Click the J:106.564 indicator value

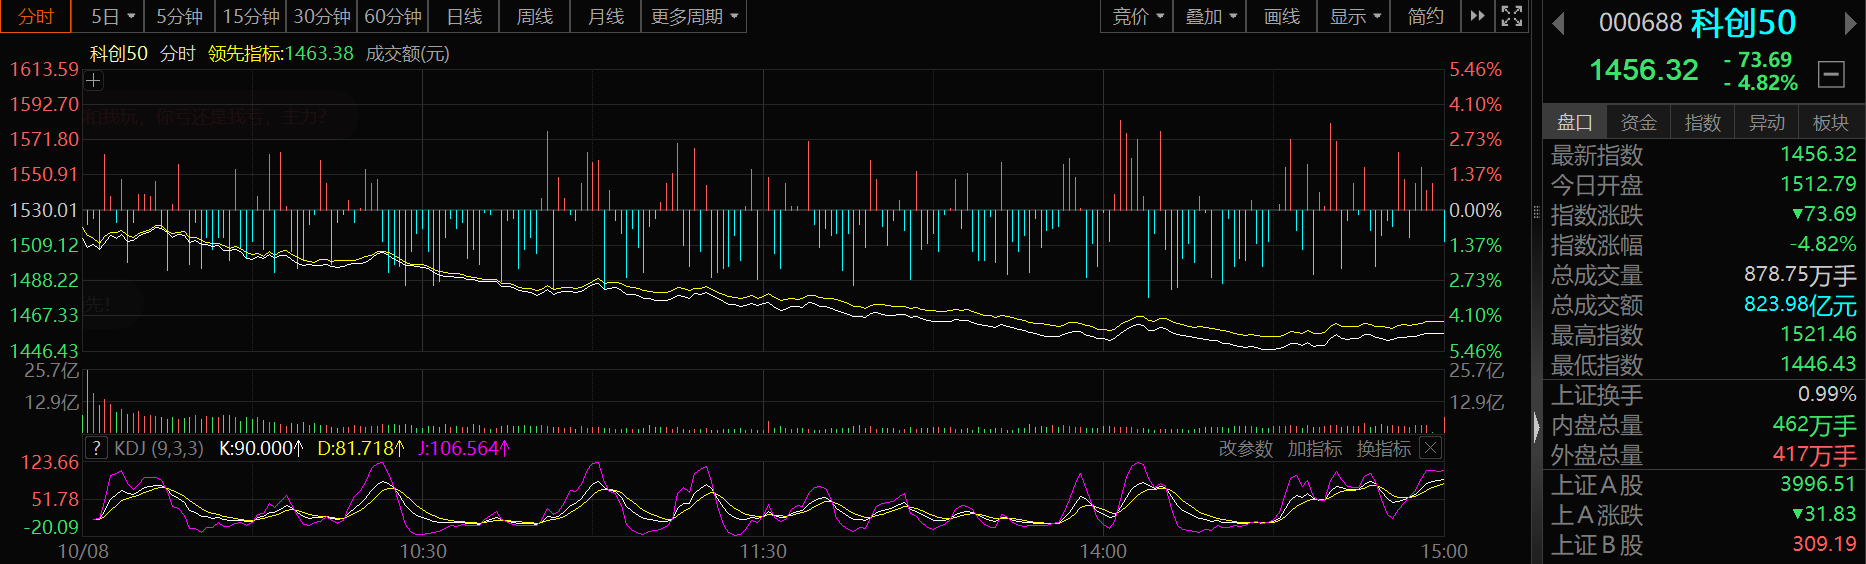click(x=464, y=448)
